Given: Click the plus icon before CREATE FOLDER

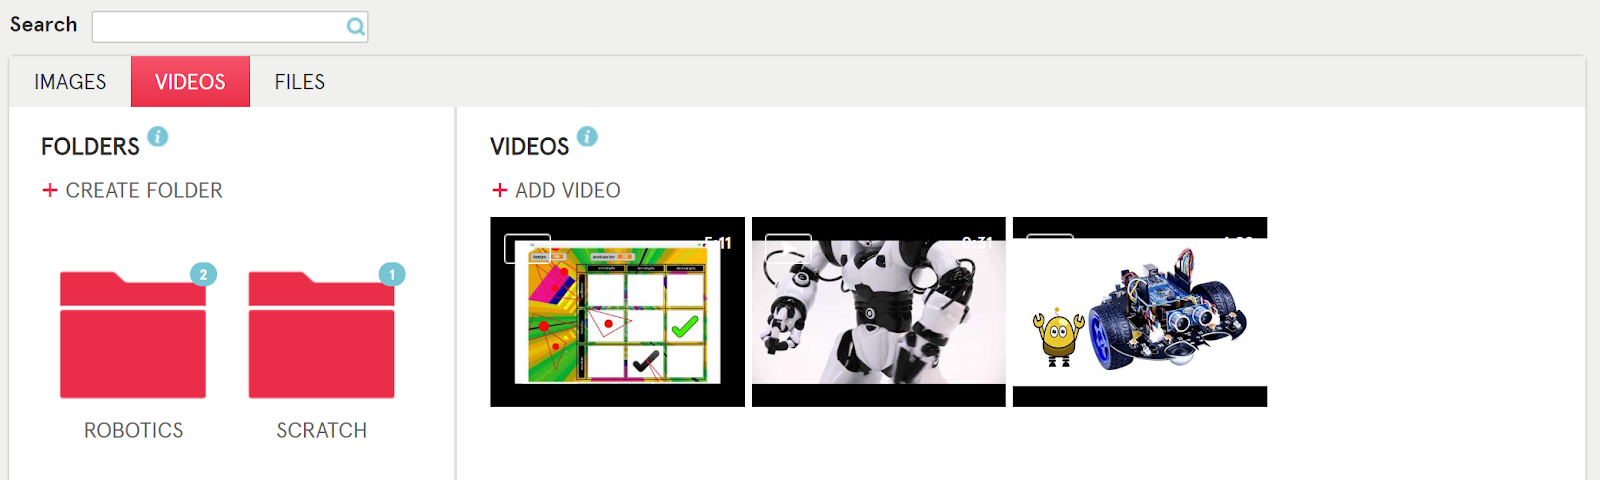Looking at the screenshot, I should (x=50, y=190).
